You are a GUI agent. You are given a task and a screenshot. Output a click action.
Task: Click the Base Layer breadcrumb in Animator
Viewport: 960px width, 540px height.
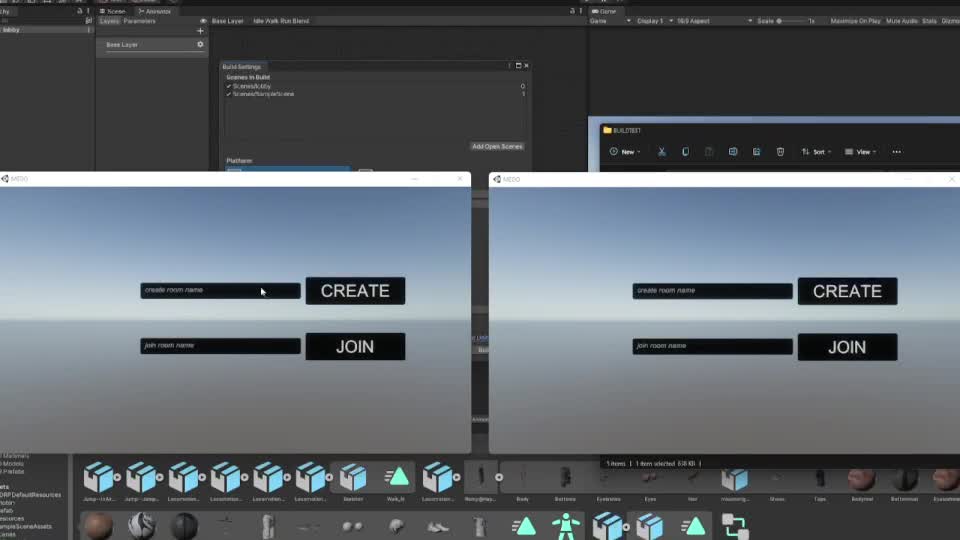[x=228, y=21]
